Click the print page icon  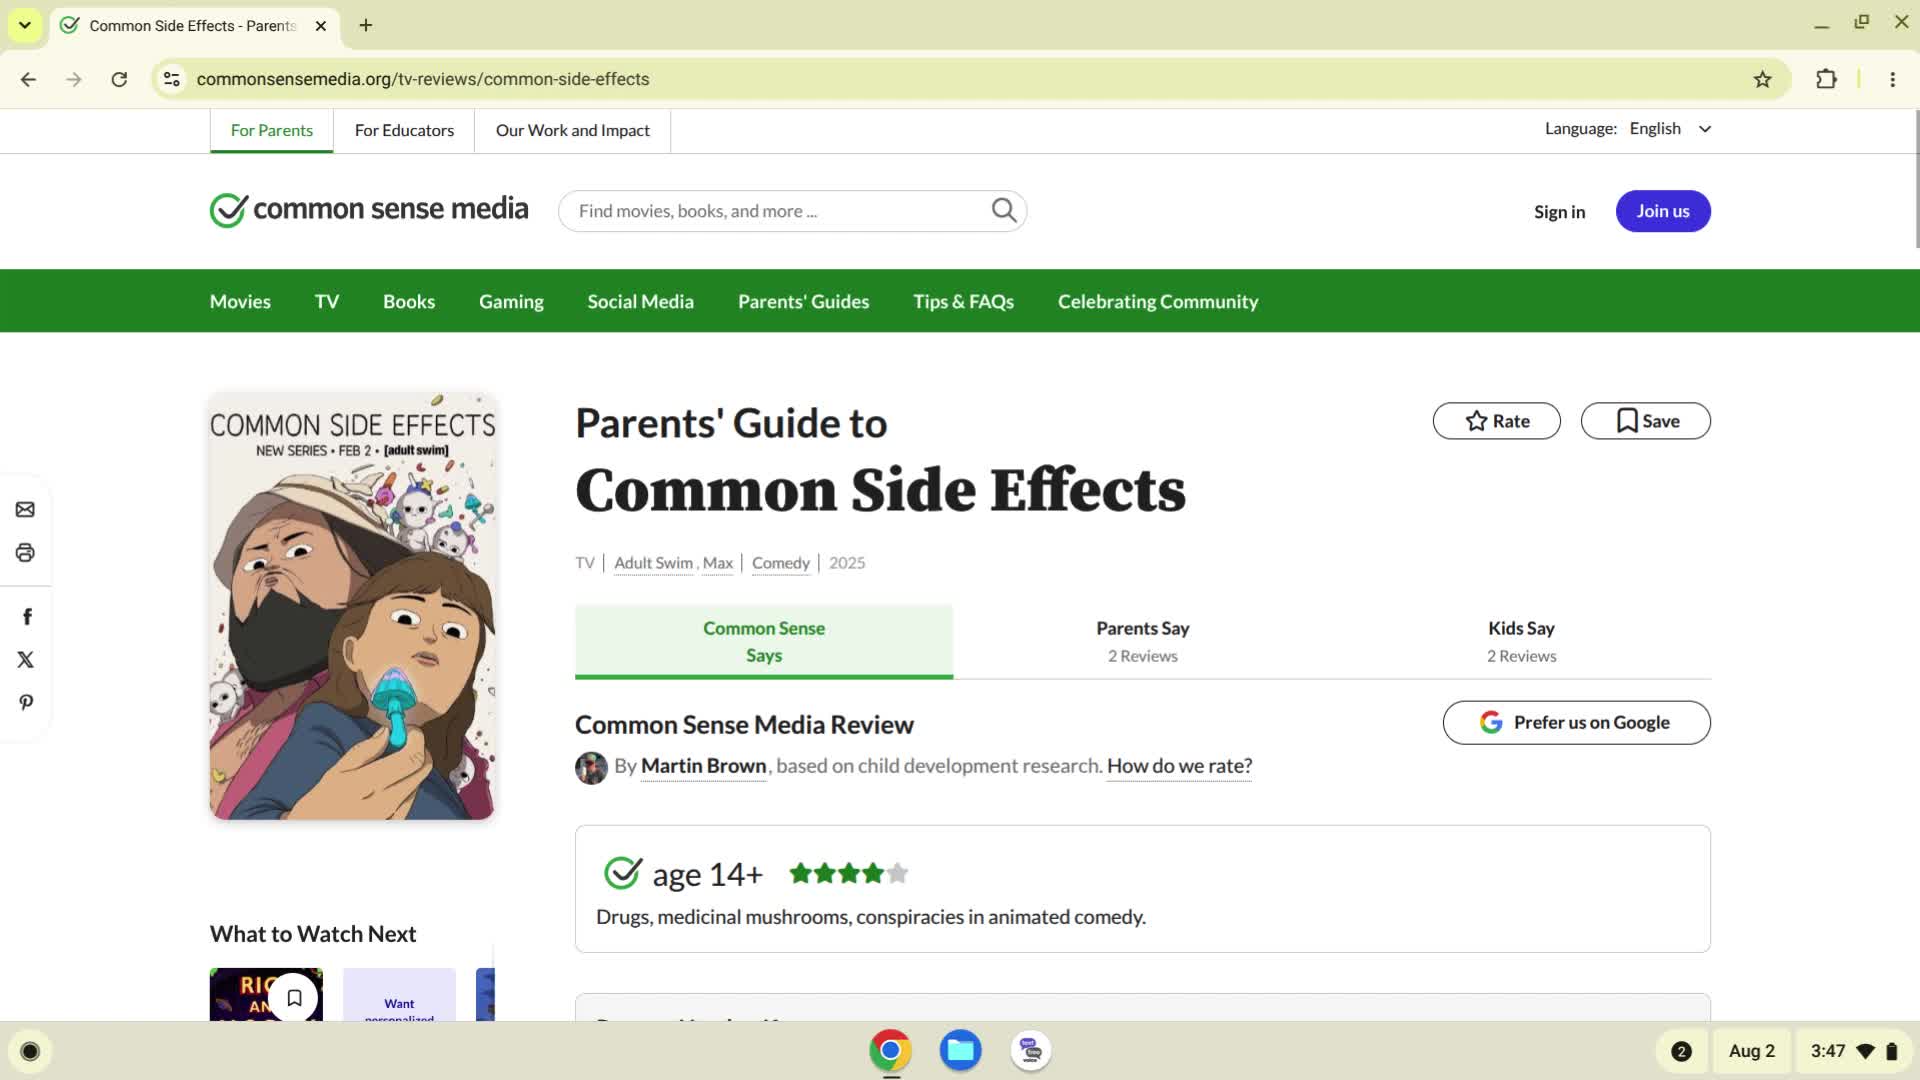(25, 553)
